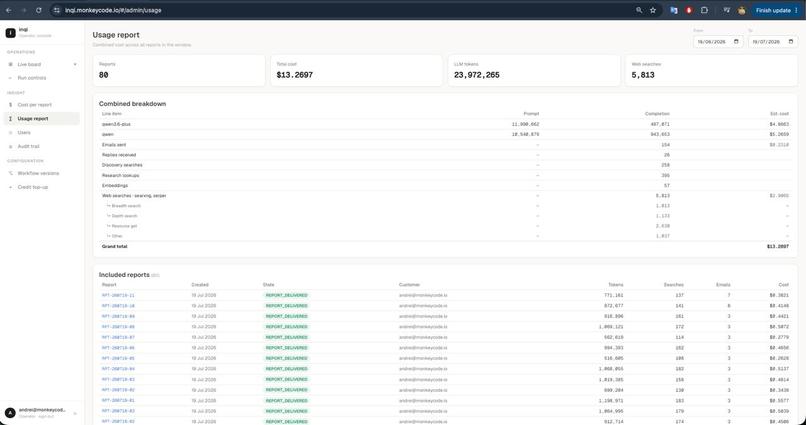
Task: Click the Created column header
Action: click(200, 285)
